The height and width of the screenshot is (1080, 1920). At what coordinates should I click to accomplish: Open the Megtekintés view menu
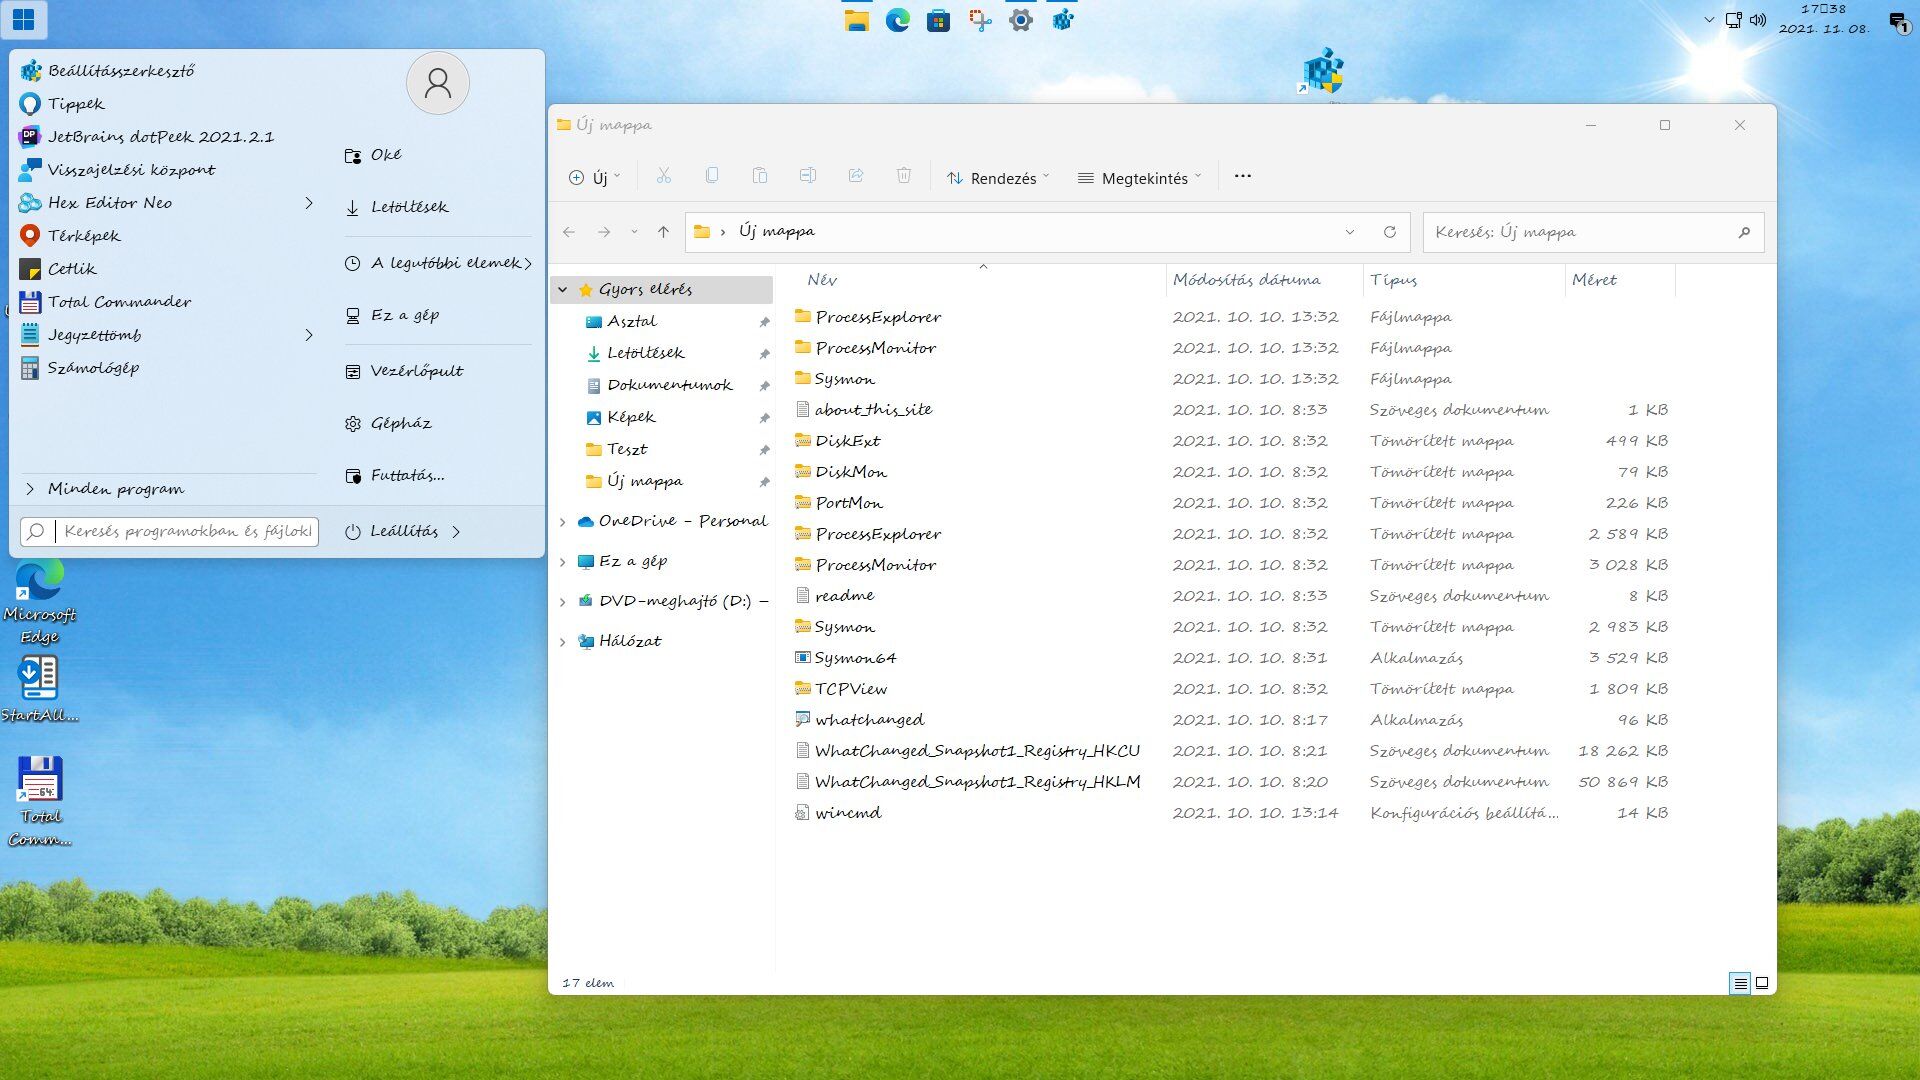[x=1139, y=178]
